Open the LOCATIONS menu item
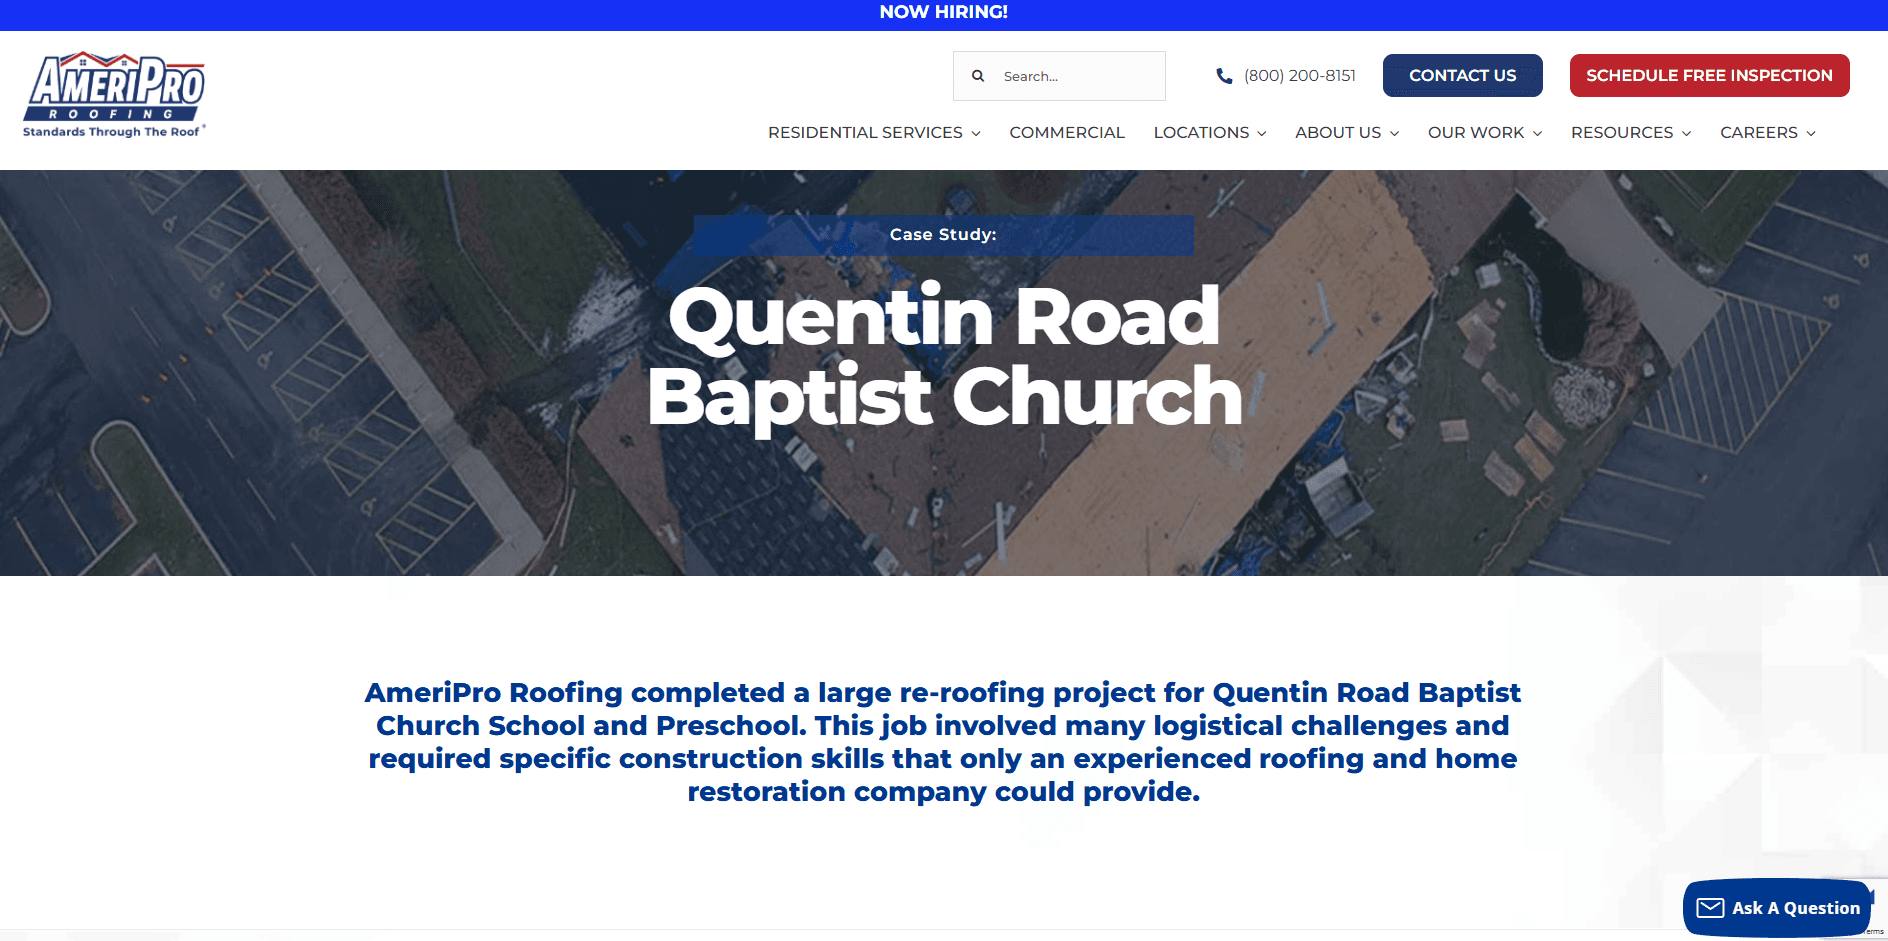Image resolution: width=1888 pixels, height=941 pixels. [x=1201, y=133]
